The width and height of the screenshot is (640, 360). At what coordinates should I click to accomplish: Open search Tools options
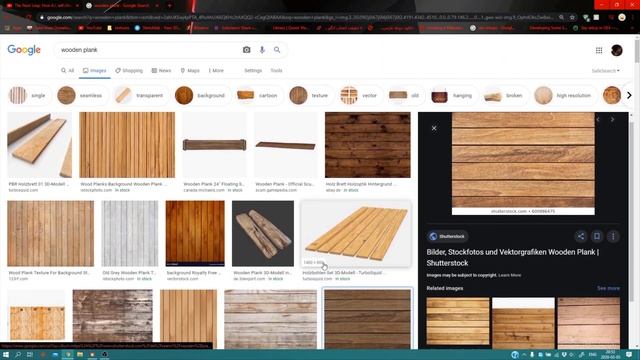276,71
